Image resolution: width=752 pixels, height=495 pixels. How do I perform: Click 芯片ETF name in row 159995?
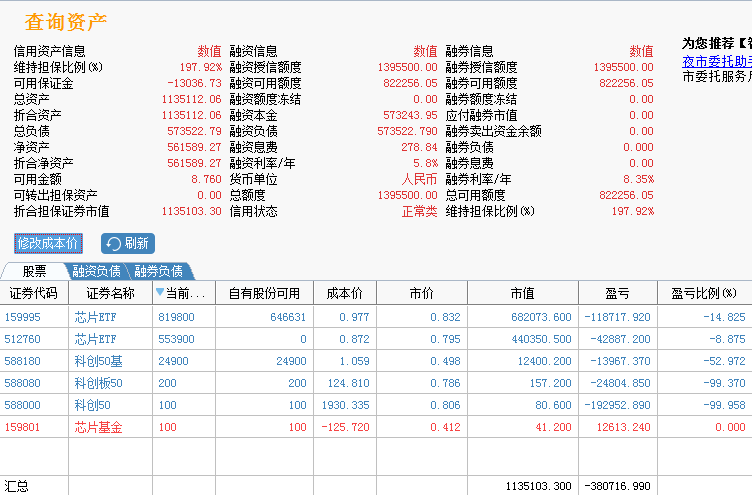pyautogui.click(x=95, y=317)
